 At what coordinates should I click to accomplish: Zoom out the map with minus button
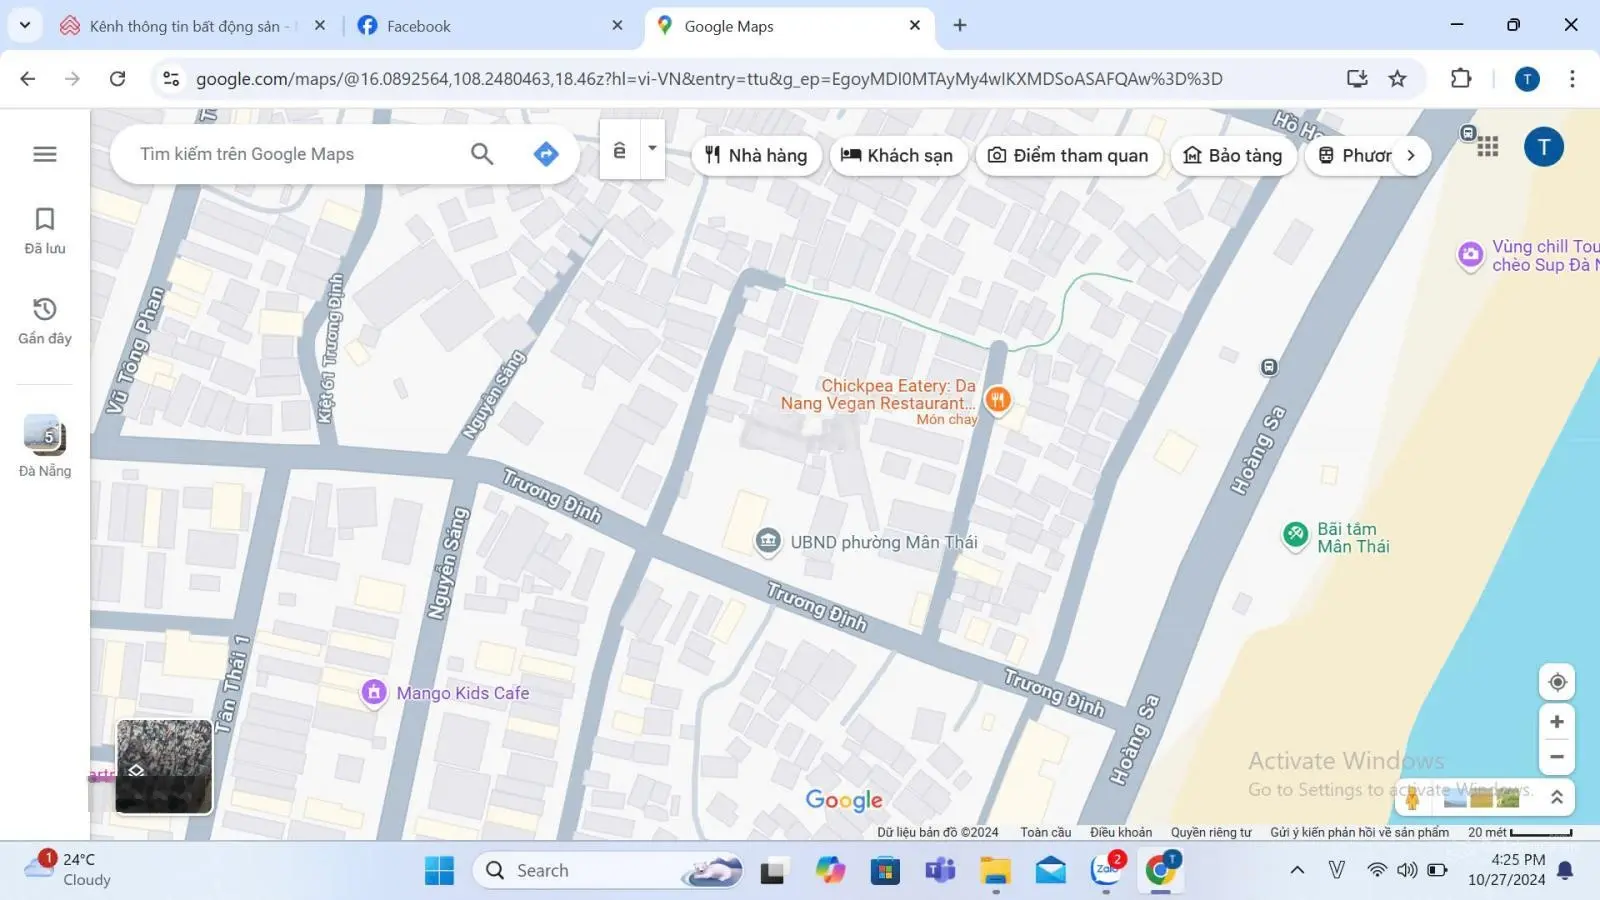coord(1557,757)
